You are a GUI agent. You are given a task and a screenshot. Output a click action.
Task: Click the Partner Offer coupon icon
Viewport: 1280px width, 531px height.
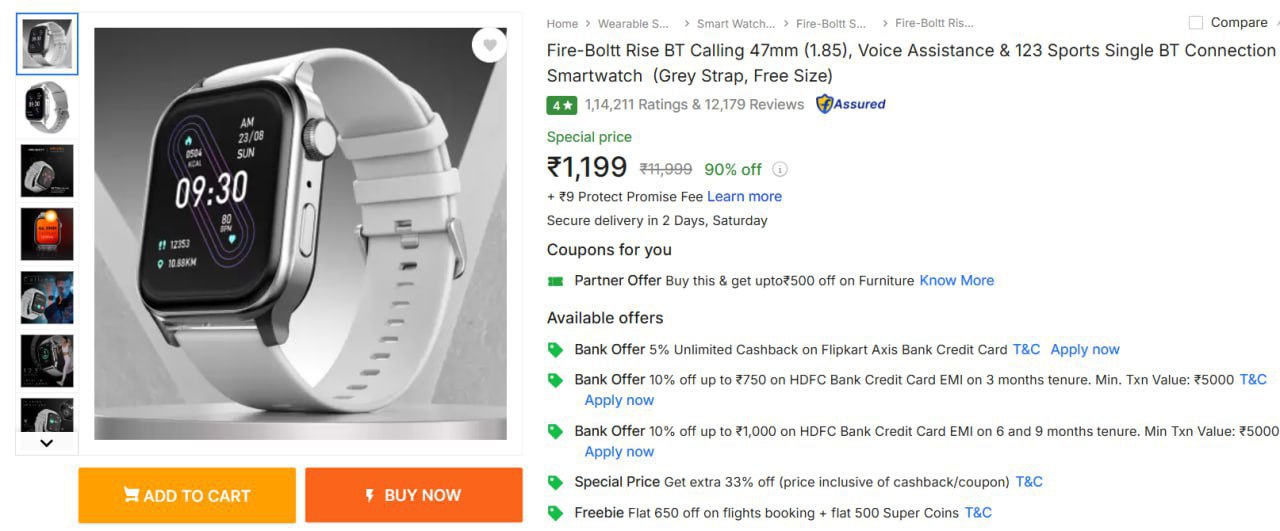pyautogui.click(x=556, y=281)
